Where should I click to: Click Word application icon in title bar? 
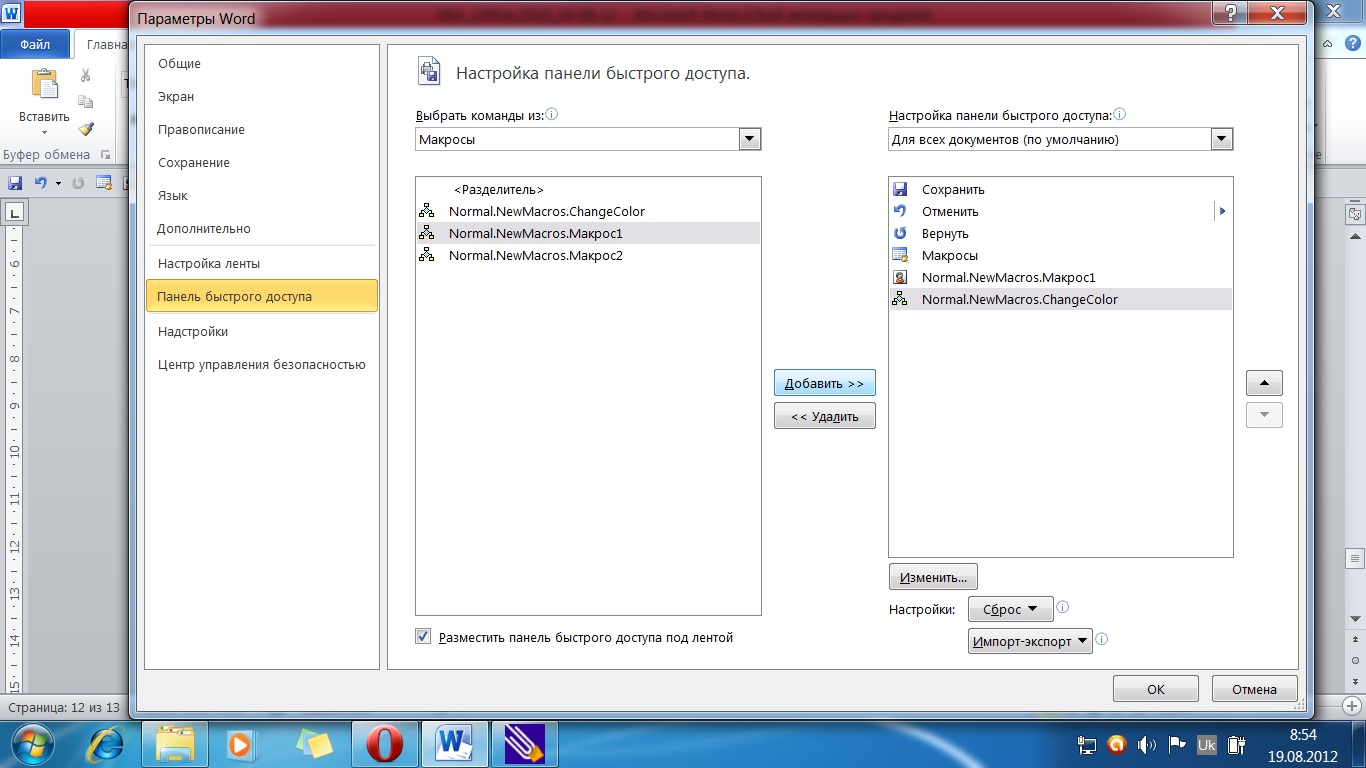point(10,14)
